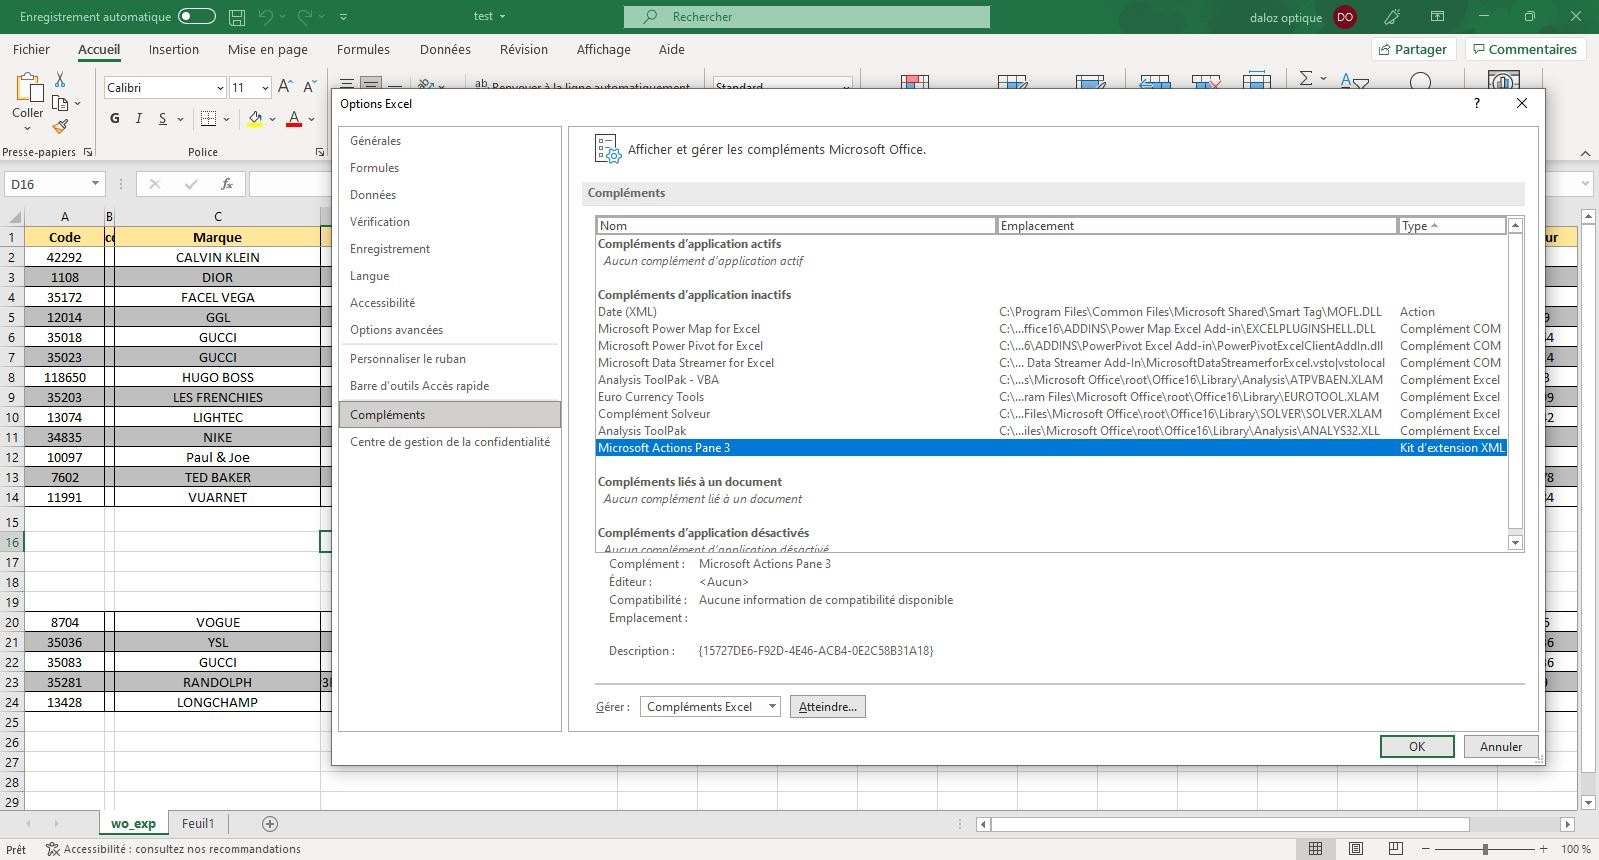Image resolution: width=1599 pixels, height=860 pixels.
Task: Click the Atteindre... button
Action: click(x=827, y=707)
